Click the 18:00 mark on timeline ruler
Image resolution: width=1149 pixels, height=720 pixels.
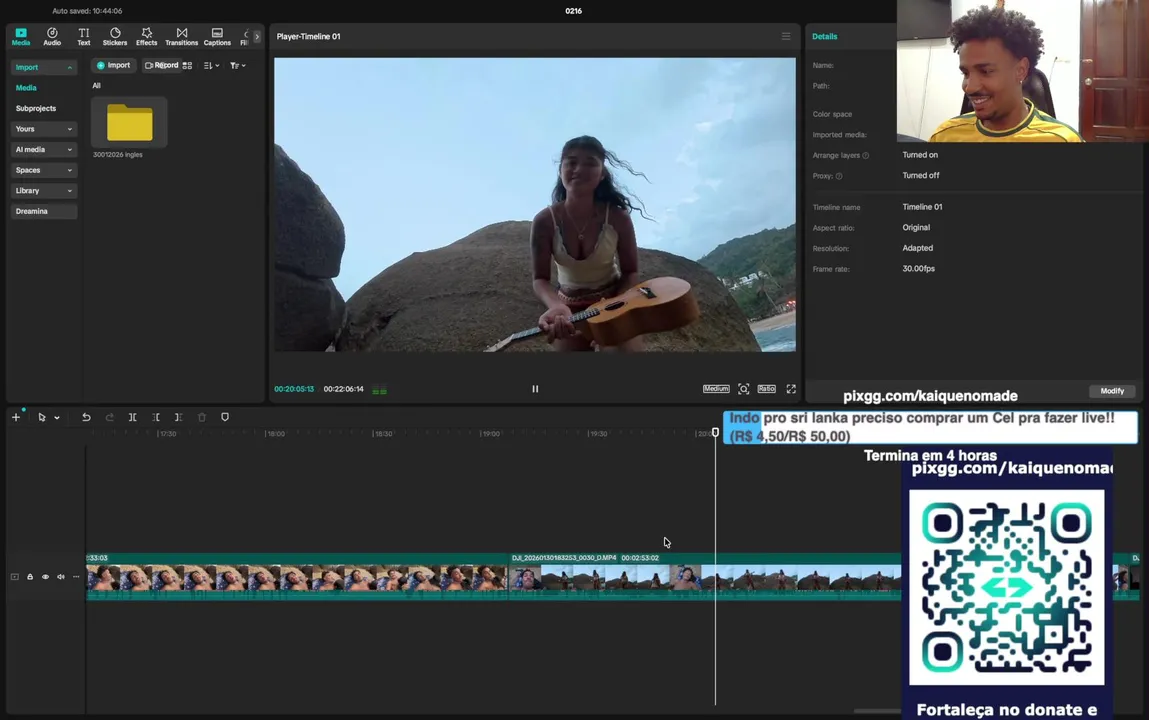tap(276, 434)
